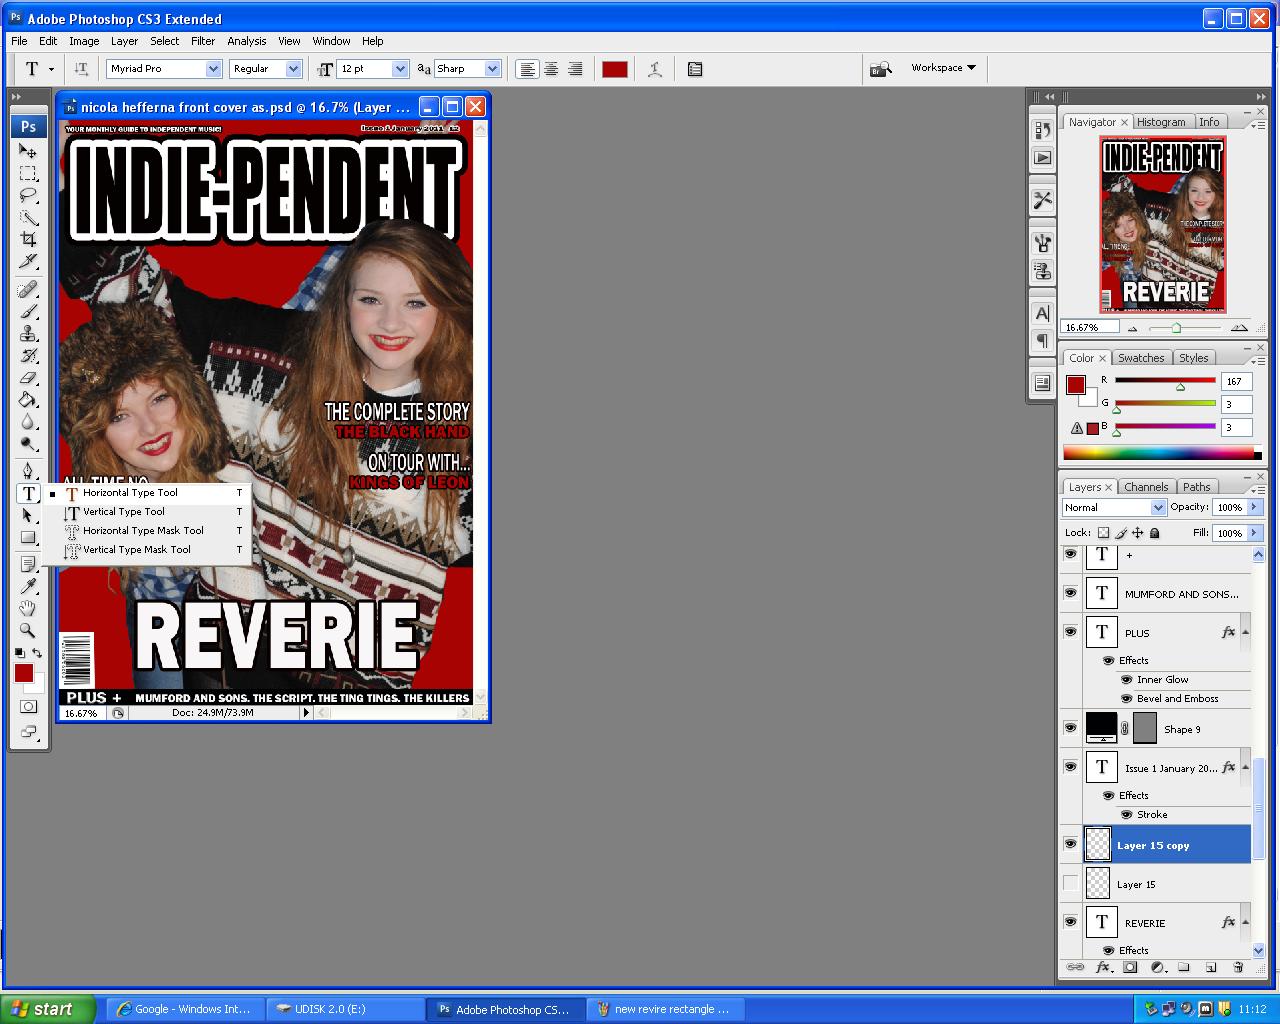Select the Clone Stamp tool

(28, 334)
